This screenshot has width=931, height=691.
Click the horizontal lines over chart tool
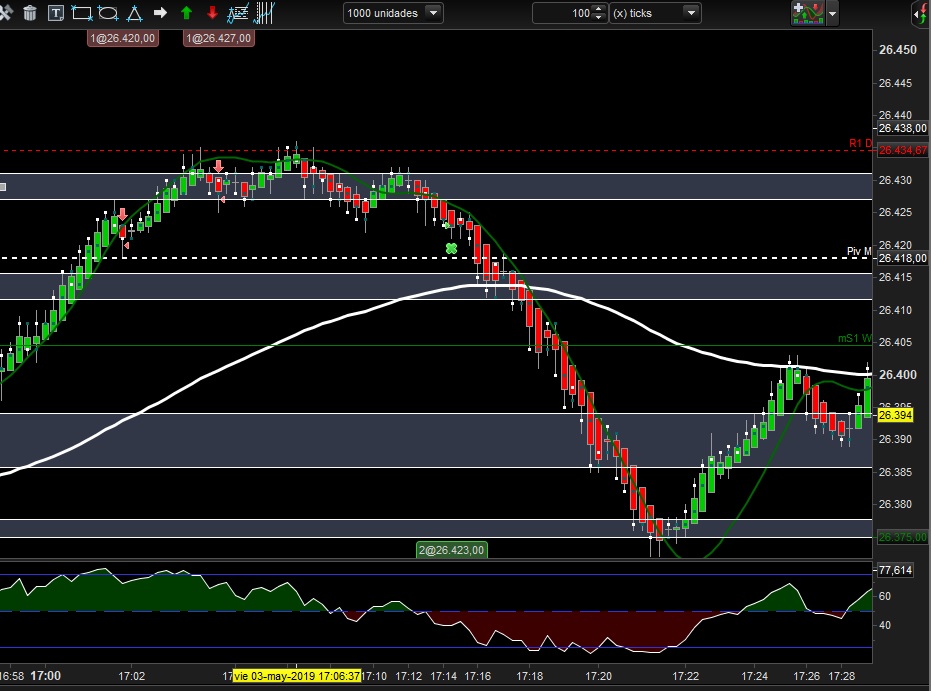pyautogui.click(x=238, y=12)
